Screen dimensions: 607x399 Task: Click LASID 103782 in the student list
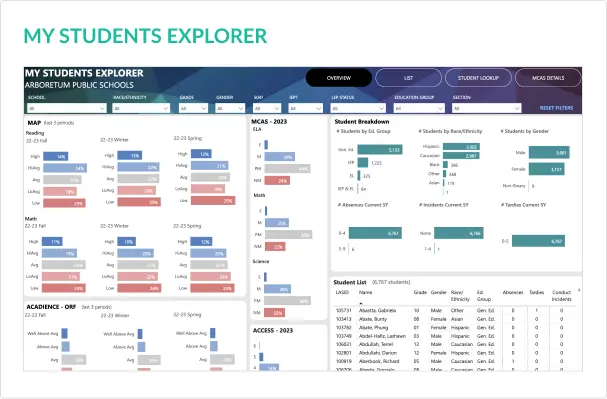click(x=343, y=327)
